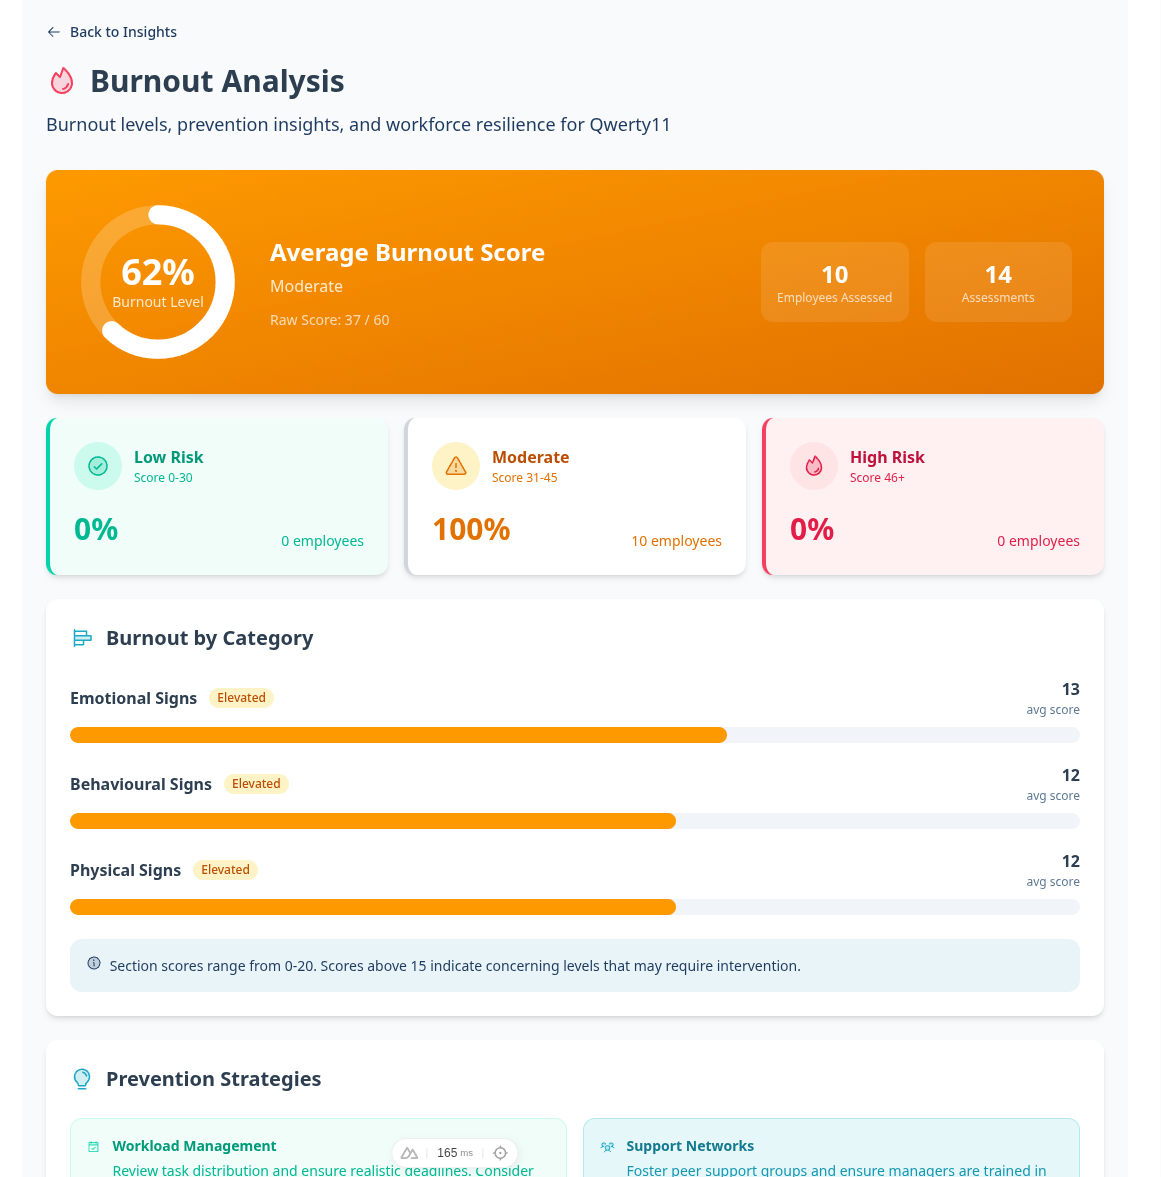Click the people icon beside Support Networks
This screenshot has width=1161, height=1177.
tap(606, 1145)
